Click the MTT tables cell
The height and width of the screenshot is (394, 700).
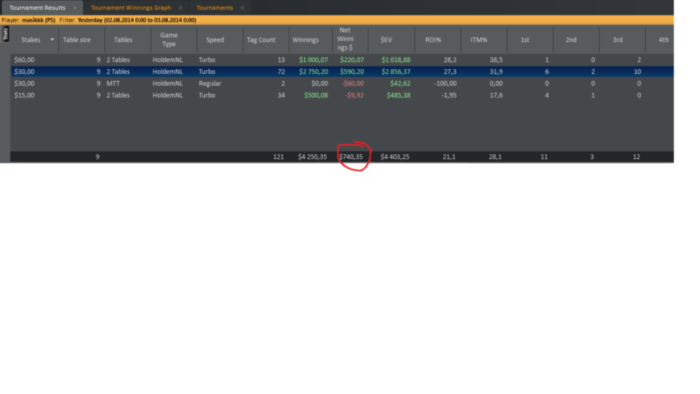(113, 83)
